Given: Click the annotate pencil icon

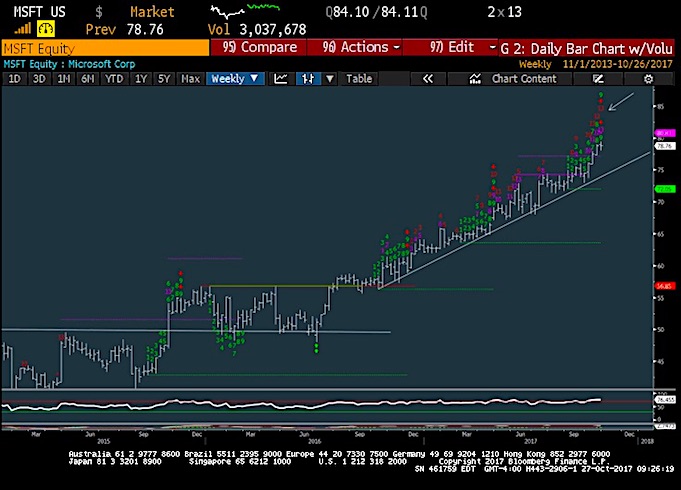Looking at the screenshot, I should click(x=598, y=79).
